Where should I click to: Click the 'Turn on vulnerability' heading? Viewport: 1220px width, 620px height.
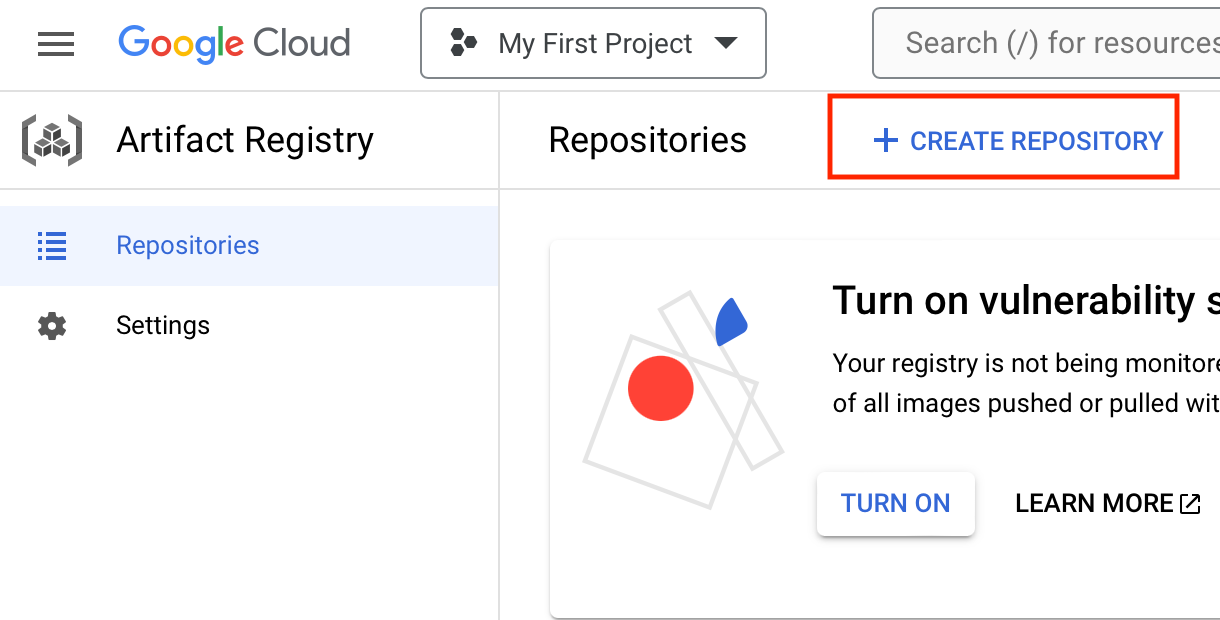pos(1026,300)
